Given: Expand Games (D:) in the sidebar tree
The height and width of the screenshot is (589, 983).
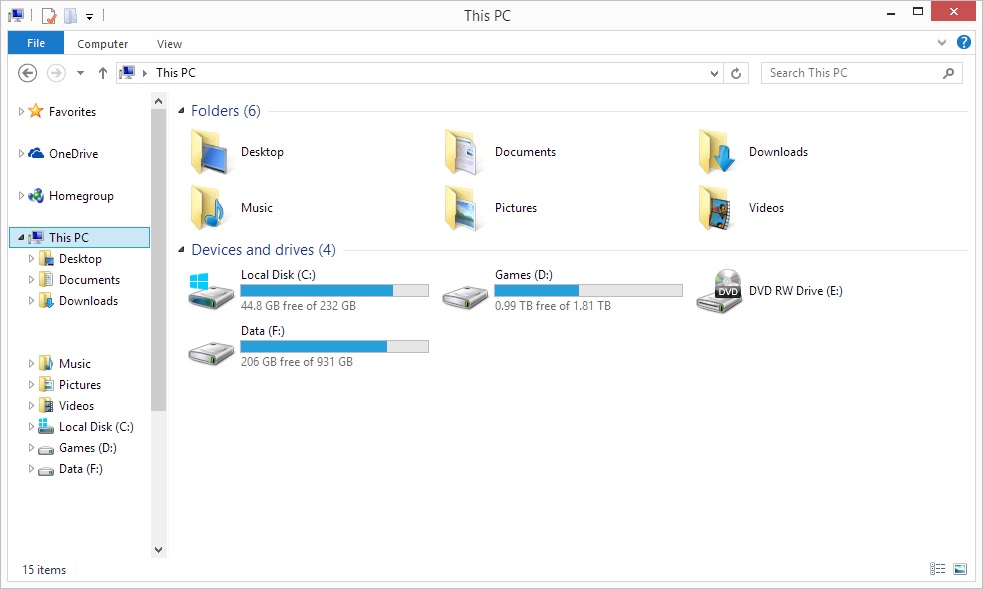Looking at the screenshot, I should click(31, 448).
